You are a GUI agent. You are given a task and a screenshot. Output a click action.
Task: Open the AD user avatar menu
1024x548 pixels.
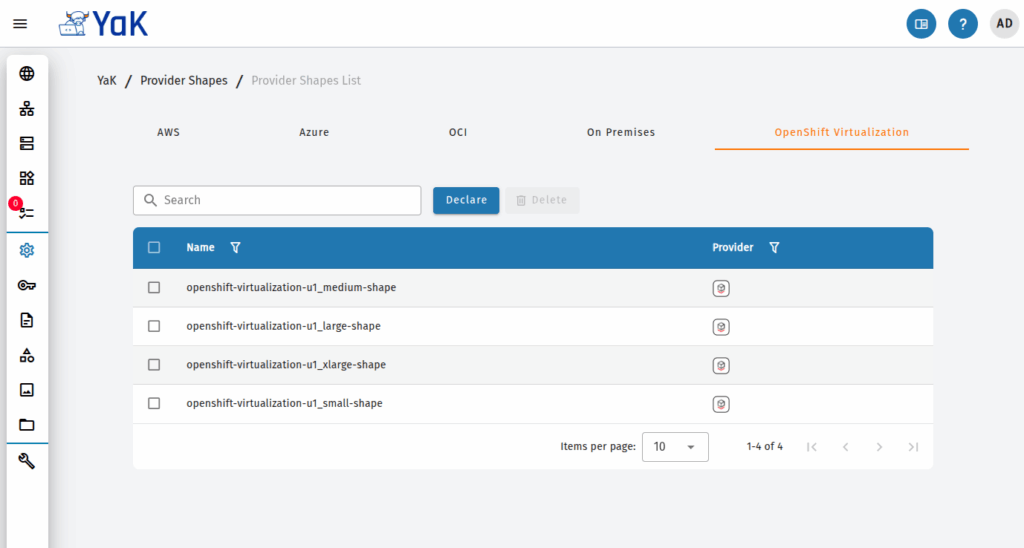(x=1004, y=24)
